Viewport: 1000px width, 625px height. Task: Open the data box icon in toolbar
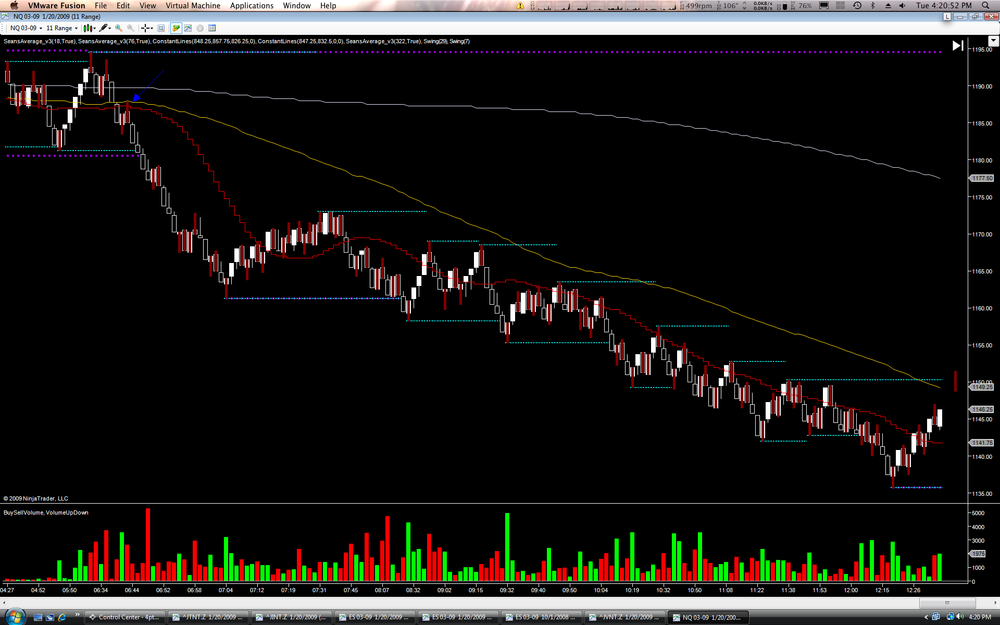(161, 28)
